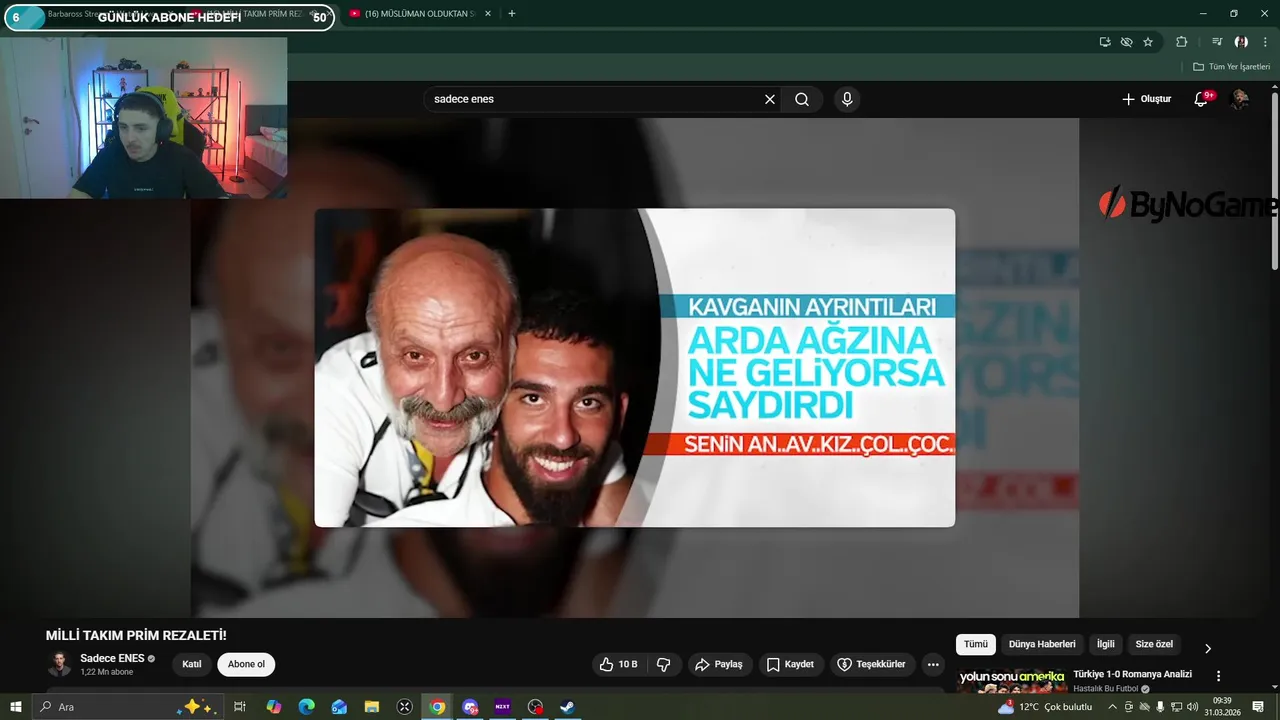Image resolution: width=1280 pixels, height=720 pixels.
Task: Open Chrome extensions puzzle icon
Action: click(x=1182, y=42)
